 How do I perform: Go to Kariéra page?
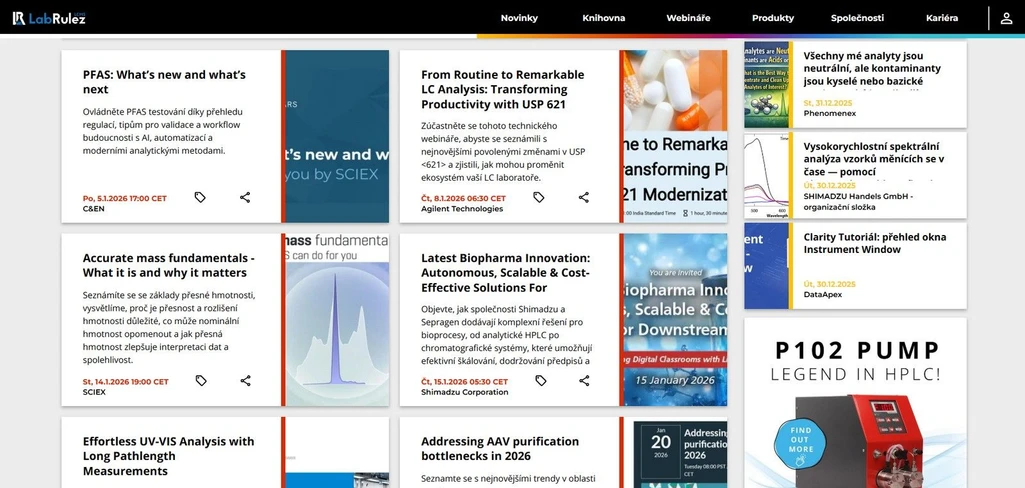click(x=942, y=18)
